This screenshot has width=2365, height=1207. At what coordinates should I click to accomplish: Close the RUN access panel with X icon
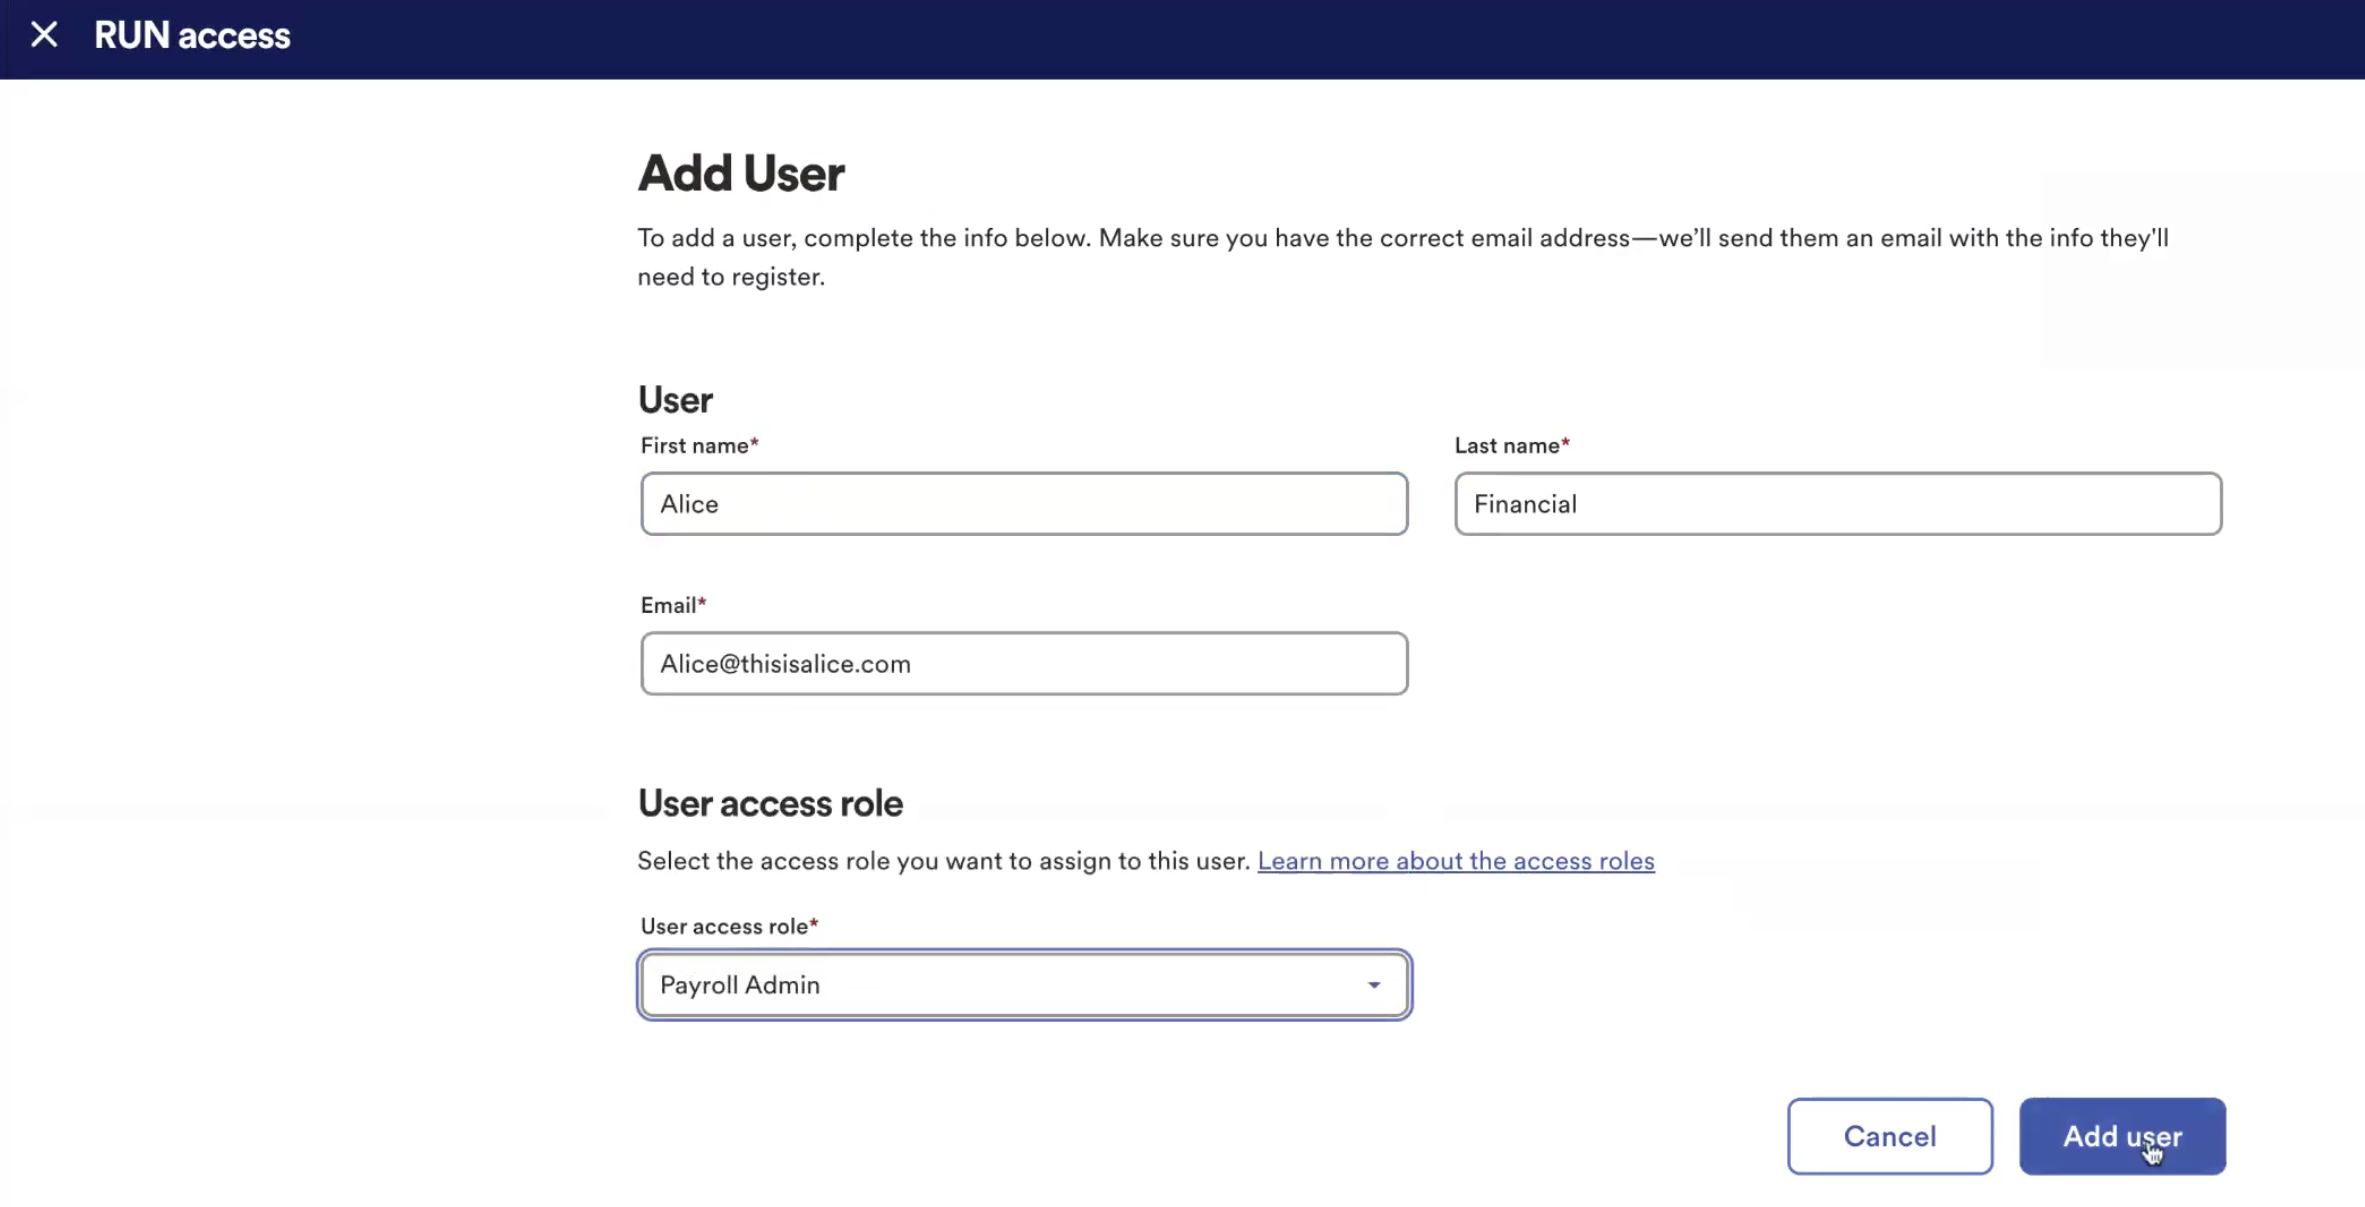(x=44, y=35)
